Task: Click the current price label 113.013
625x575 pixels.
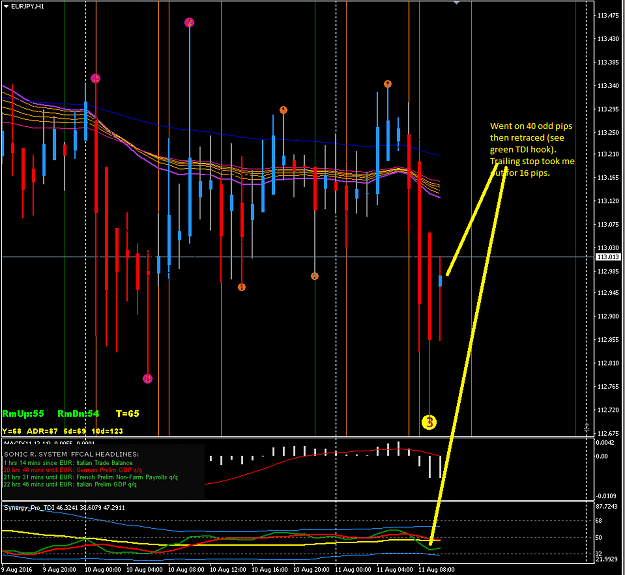Action: 608,257
